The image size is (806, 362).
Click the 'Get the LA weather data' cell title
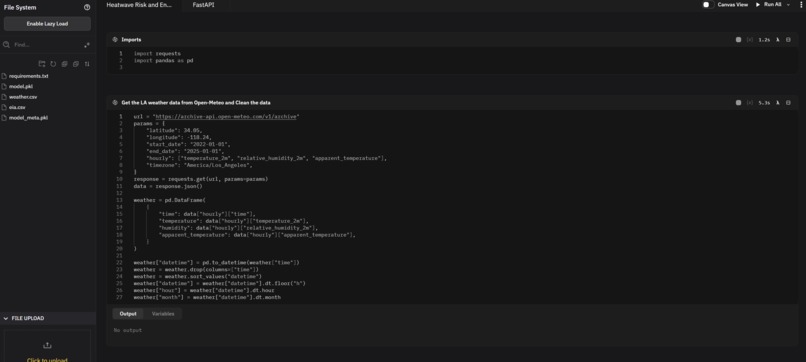[196, 103]
